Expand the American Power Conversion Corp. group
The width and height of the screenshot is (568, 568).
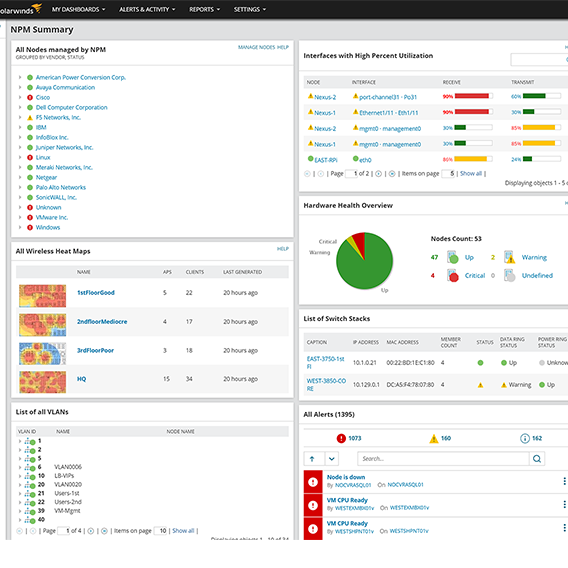[x=20, y=77]
